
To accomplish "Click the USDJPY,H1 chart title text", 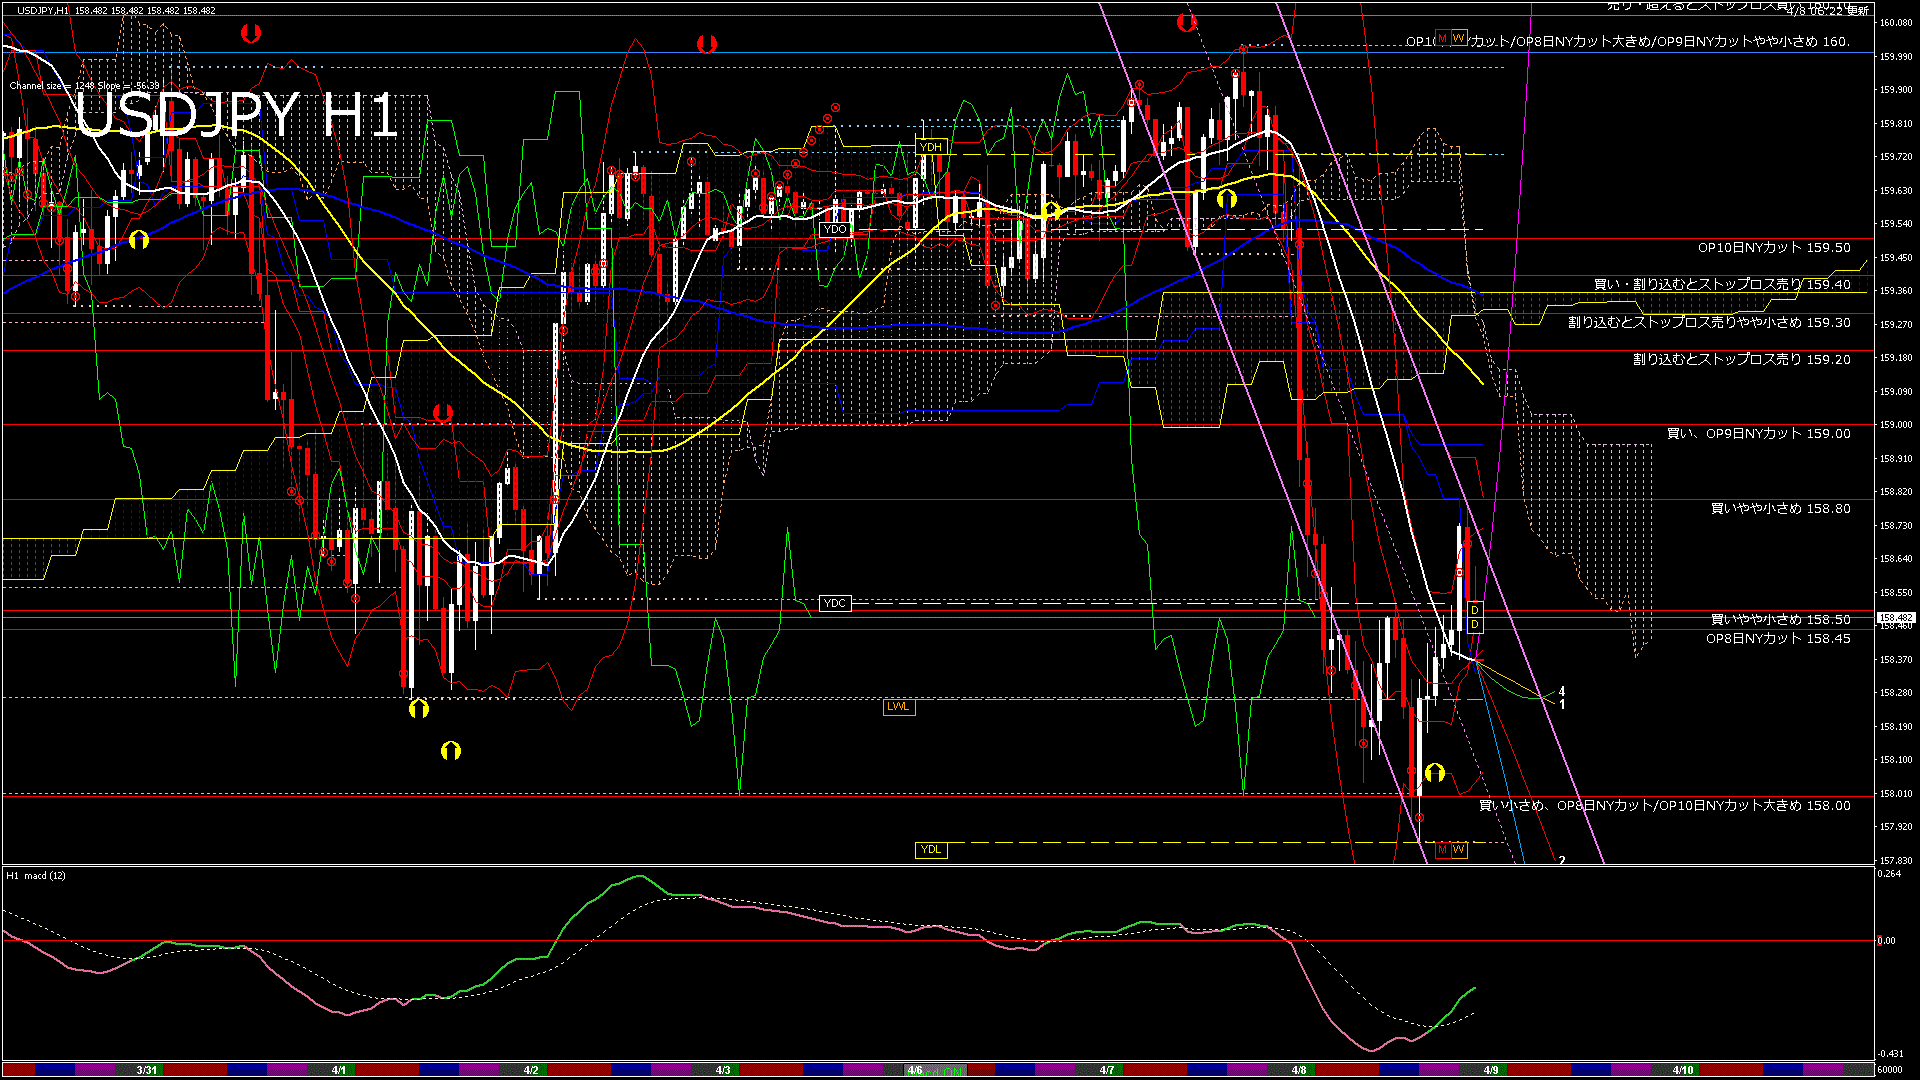I will click(43, 10).
